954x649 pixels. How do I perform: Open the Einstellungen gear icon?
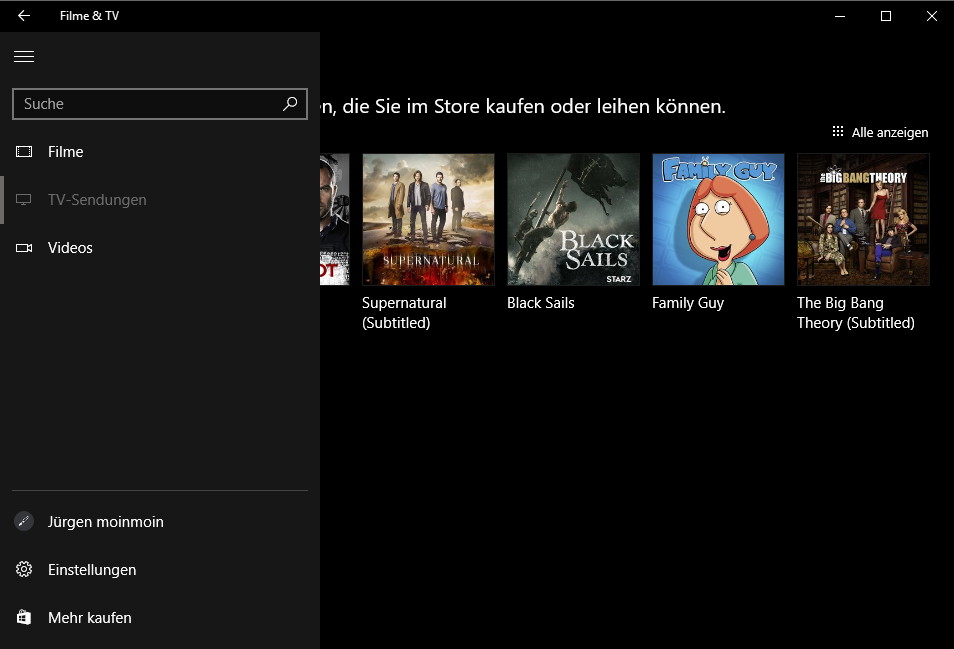tap(24, 569)
